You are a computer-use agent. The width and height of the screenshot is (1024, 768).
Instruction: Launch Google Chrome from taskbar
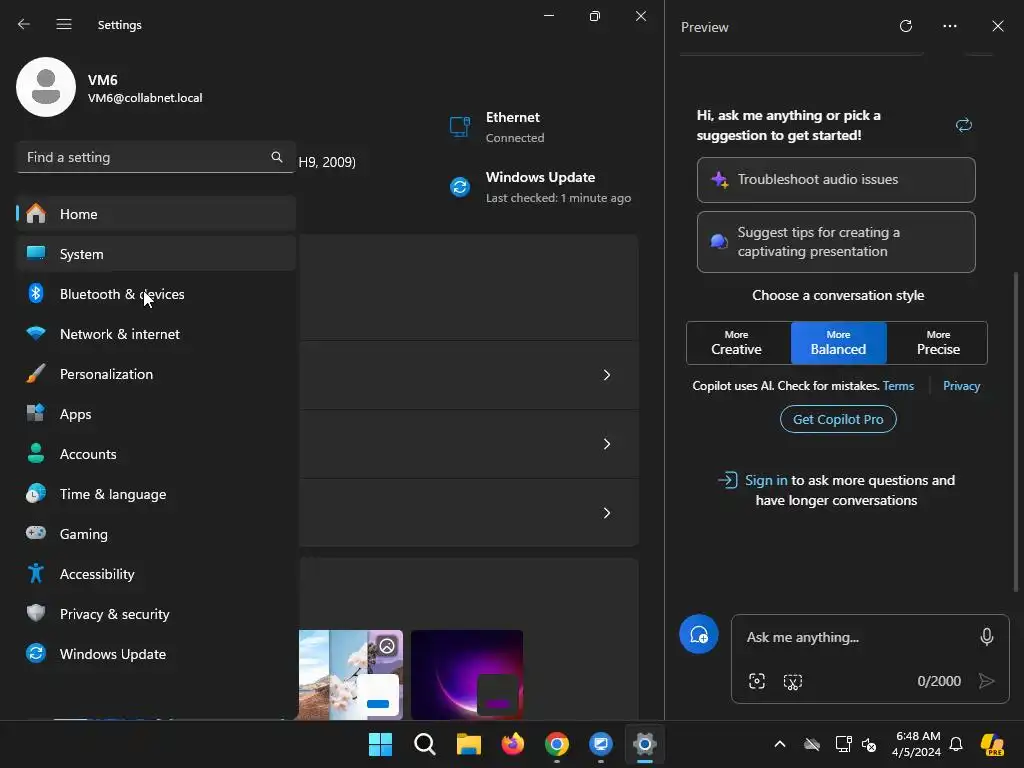pos(556,744)
